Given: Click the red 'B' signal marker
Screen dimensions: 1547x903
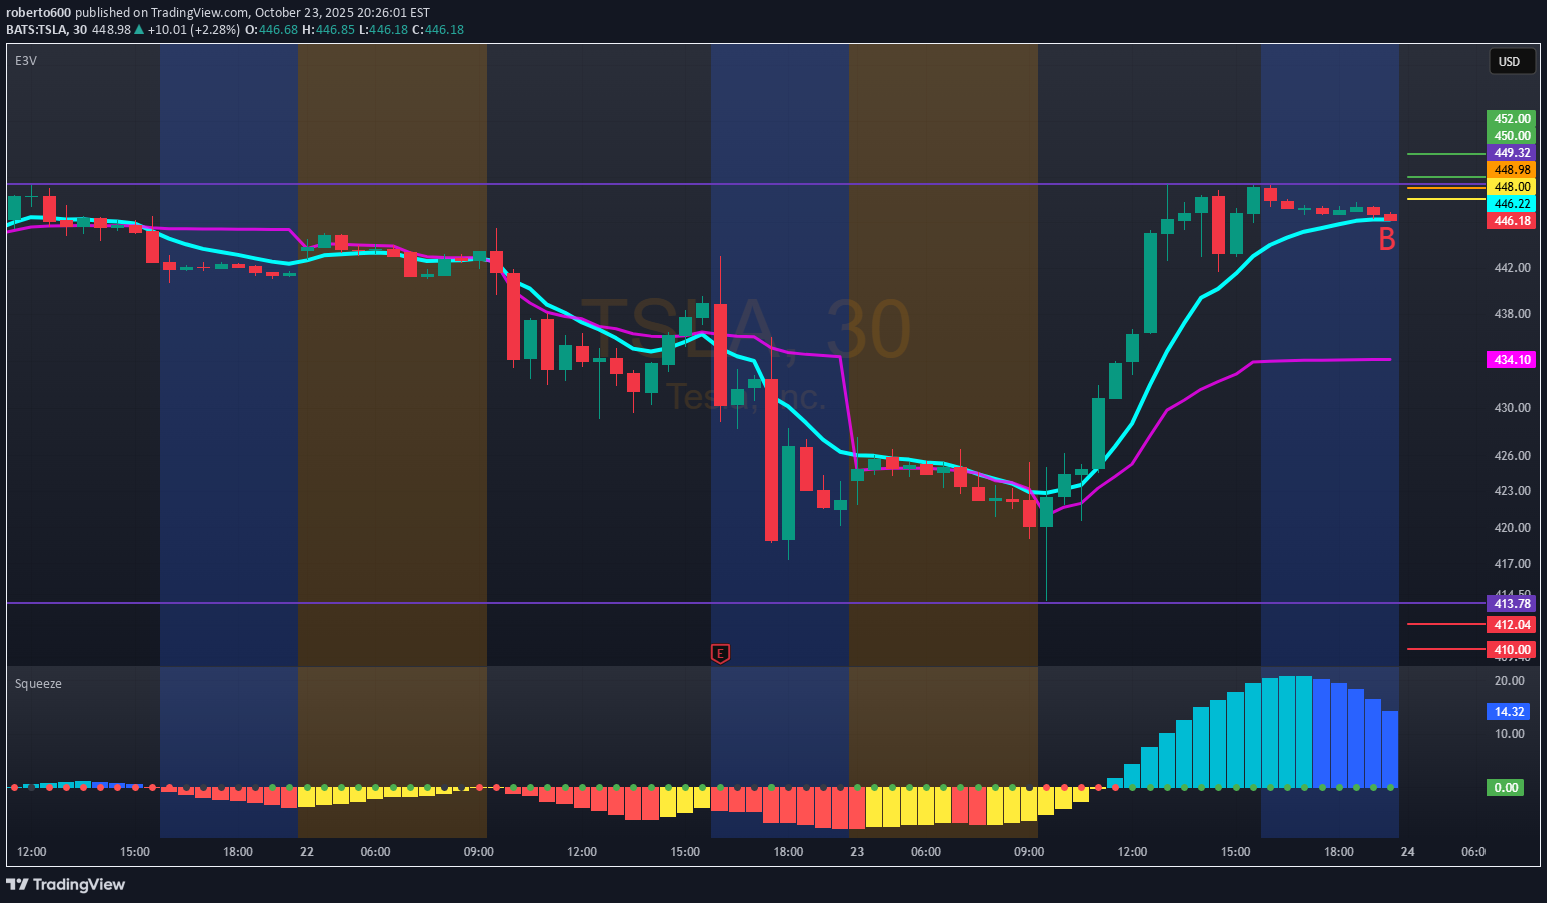Looking at the screenshot, I should click(1386, 240).
